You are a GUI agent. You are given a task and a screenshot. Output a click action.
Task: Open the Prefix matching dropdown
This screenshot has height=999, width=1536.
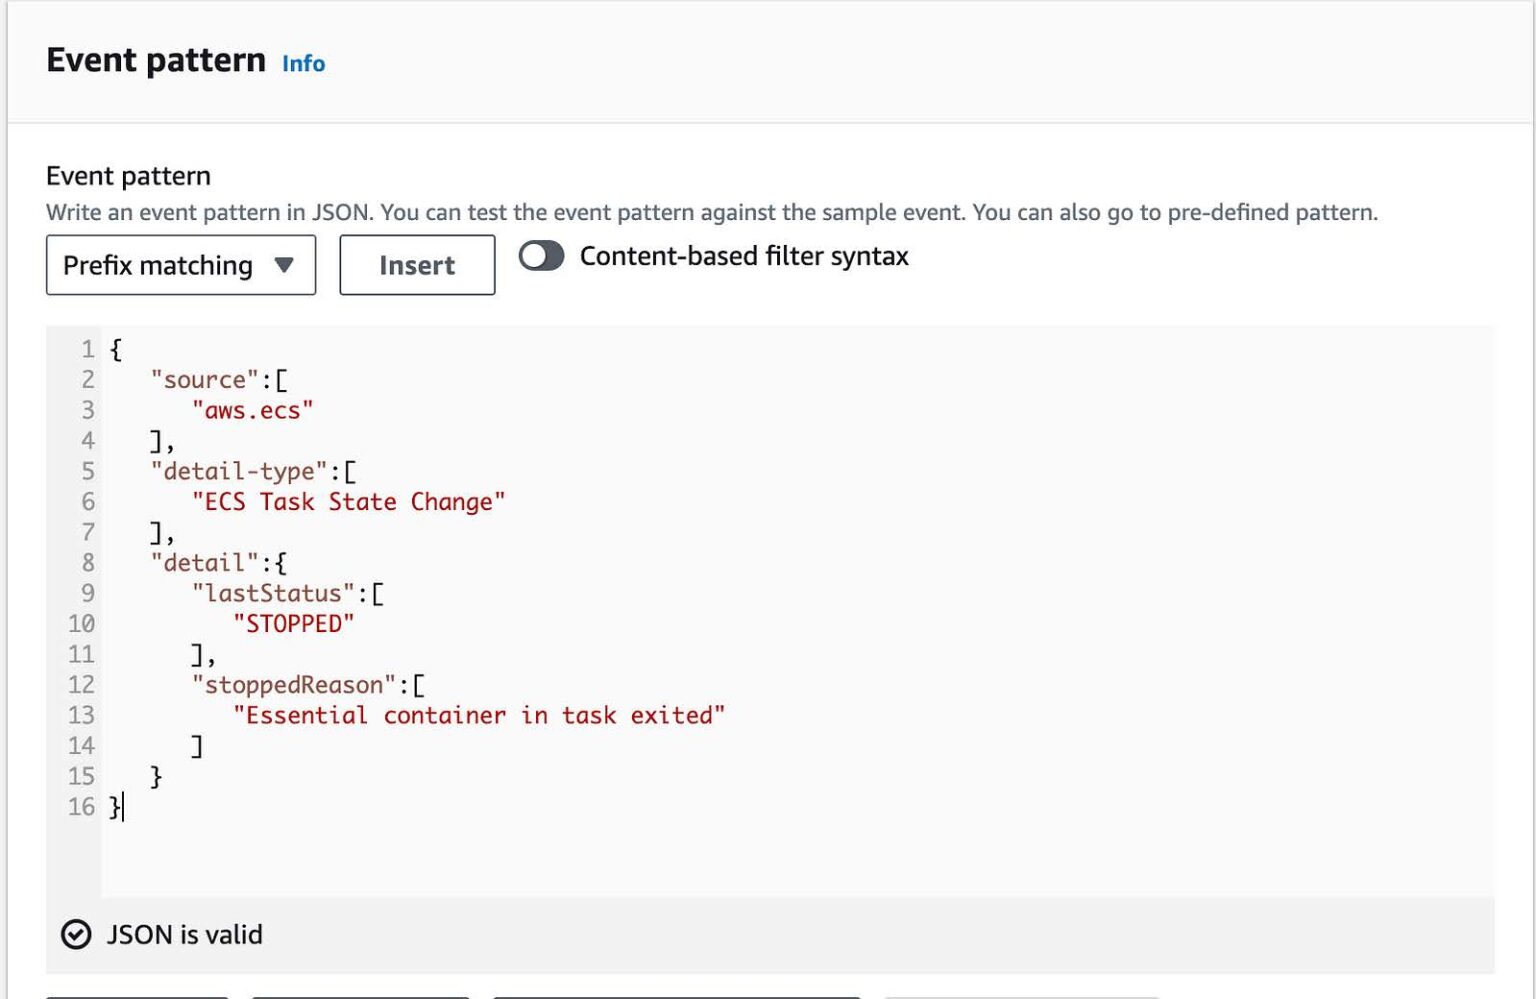[x=180, y=265]
